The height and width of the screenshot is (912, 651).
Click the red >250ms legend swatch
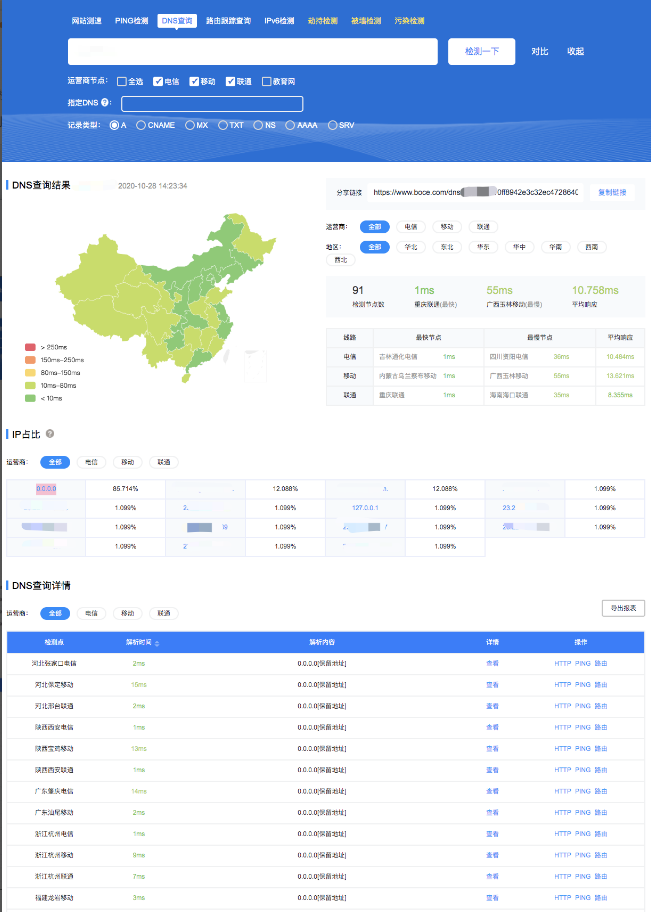(x=31, y=348)
